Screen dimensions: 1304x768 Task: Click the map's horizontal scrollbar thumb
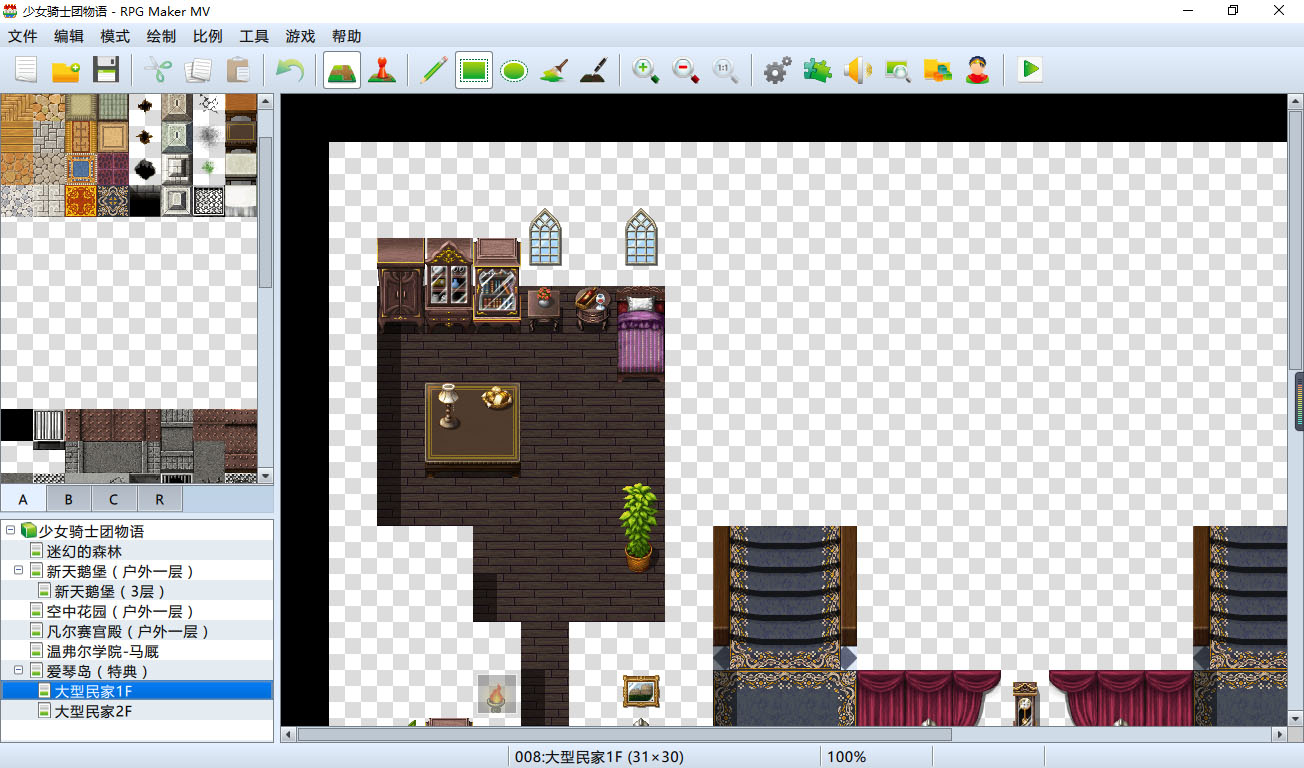pos(624,734)
